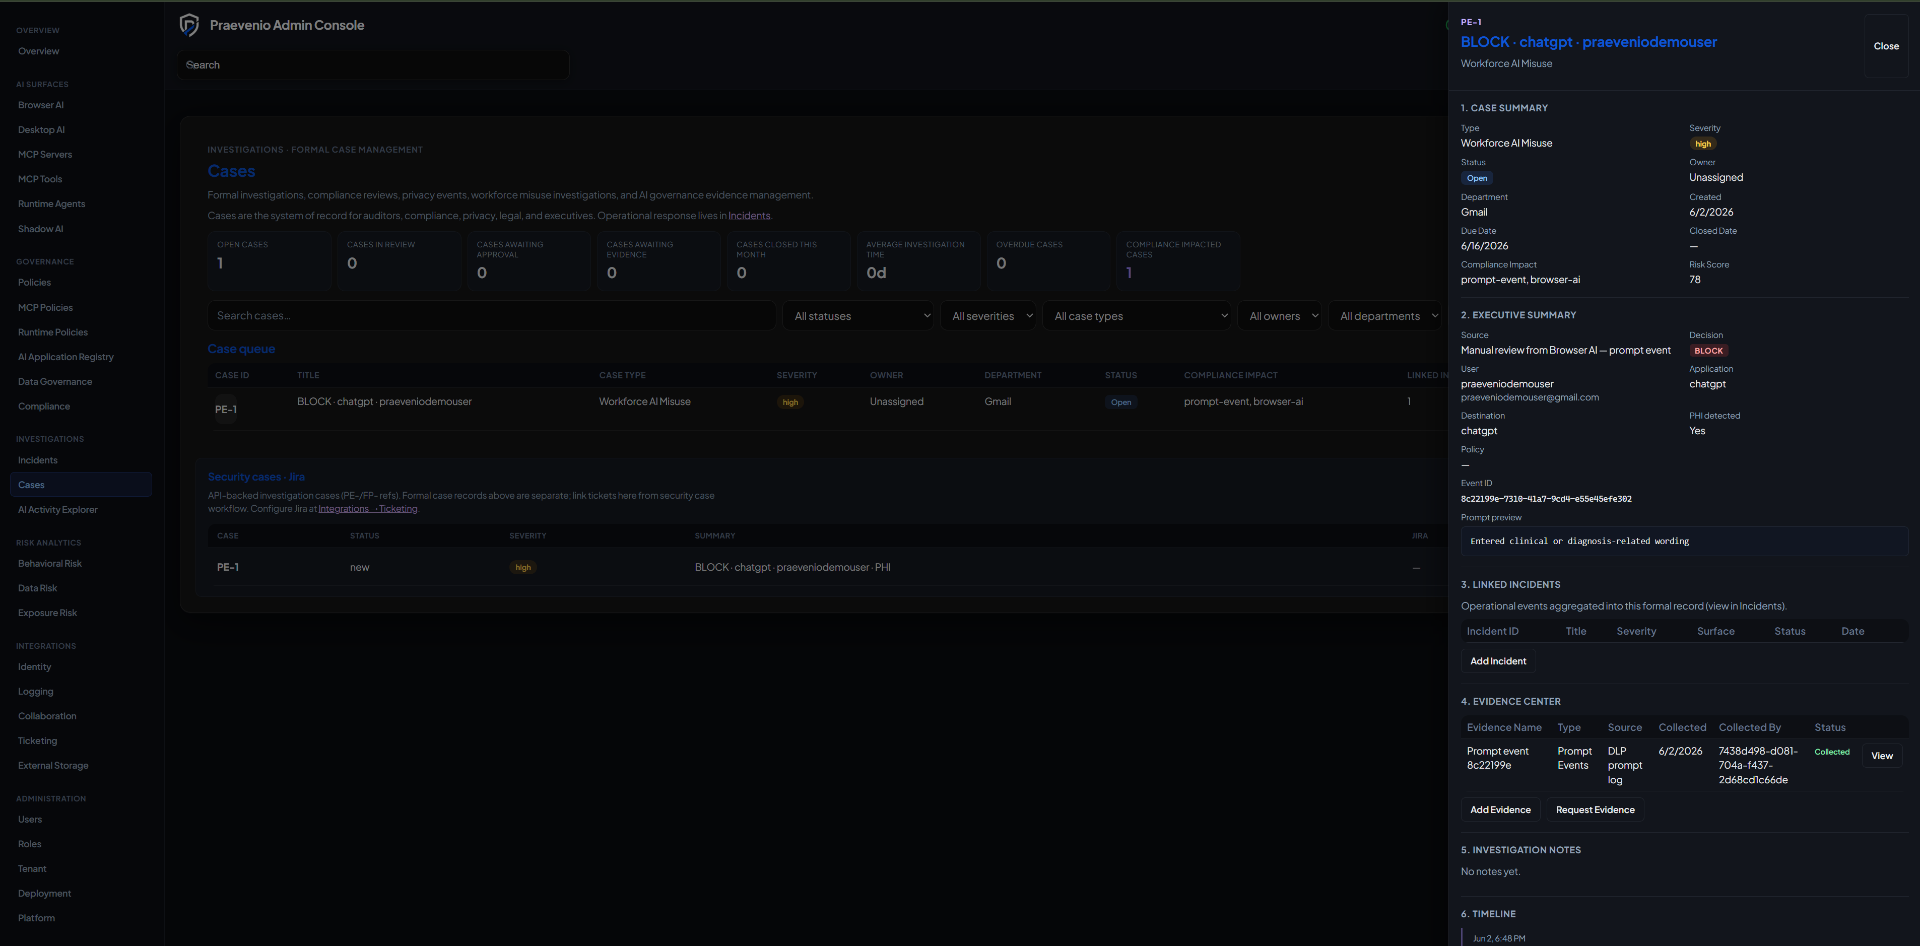Open Deployment administration page
The height and width of the screenshot is (946, 1920).
click(44, 894)
